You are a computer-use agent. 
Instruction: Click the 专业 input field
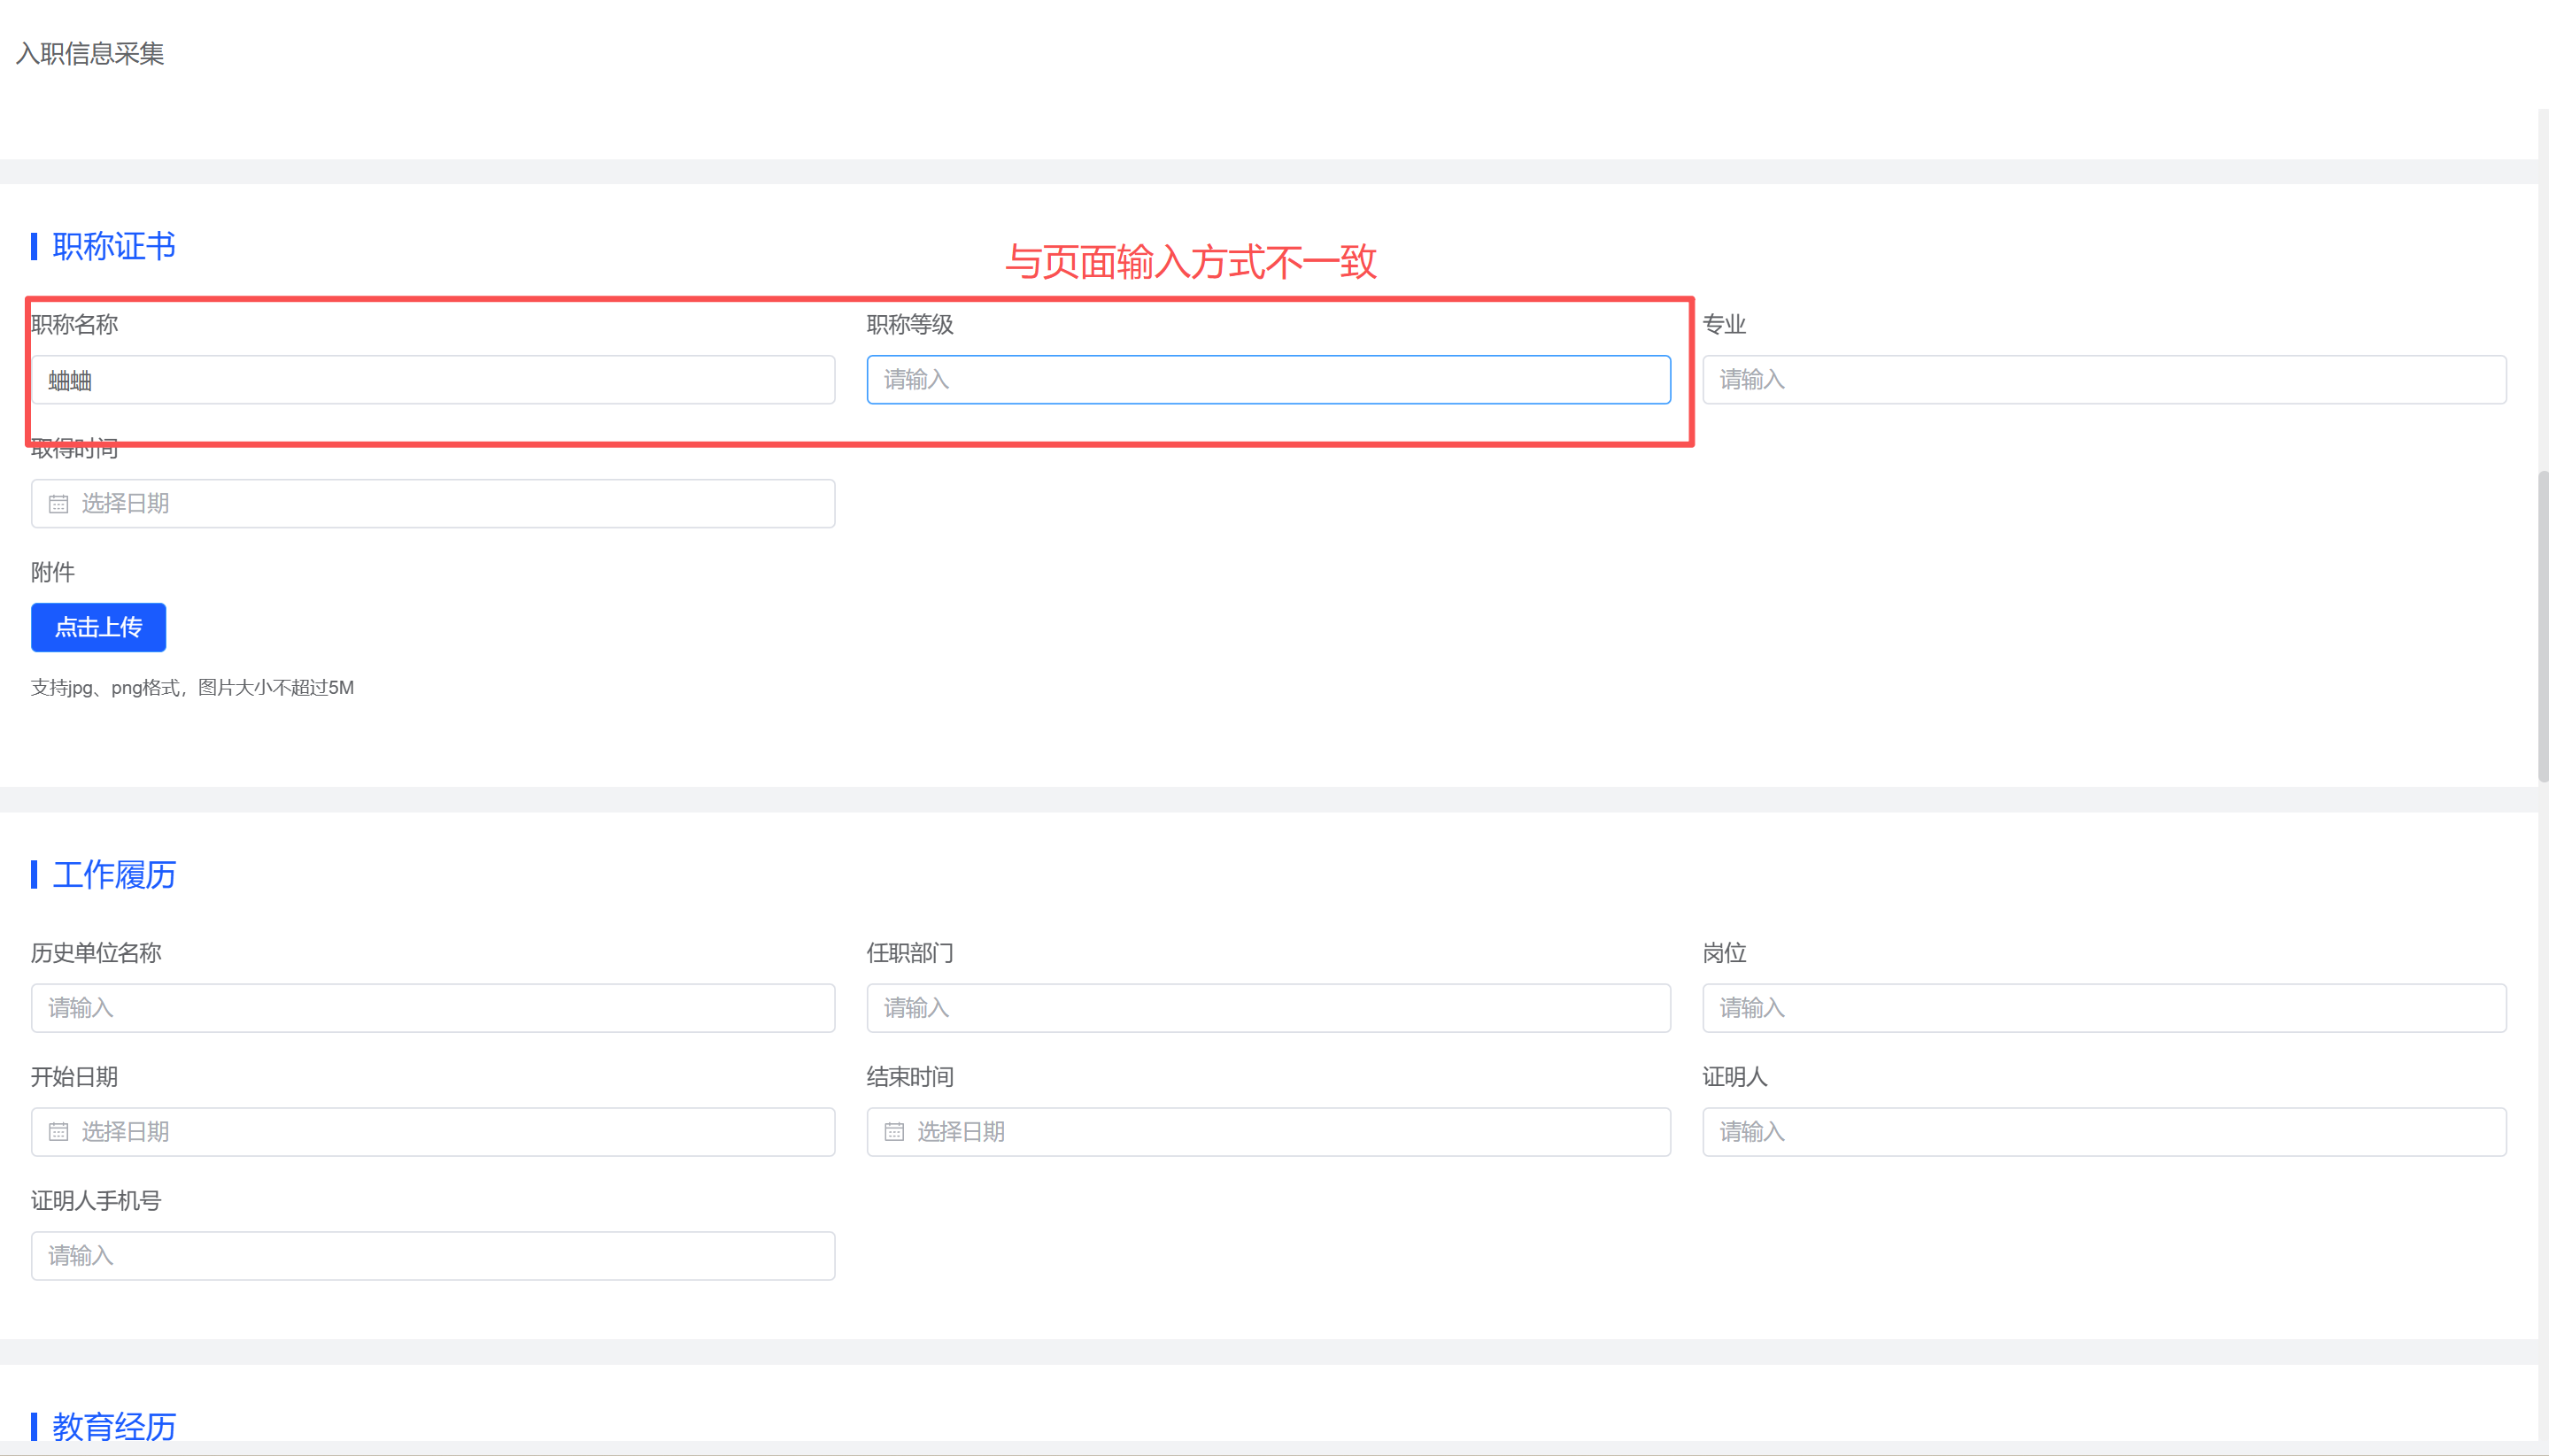(x=2104, y=380)
